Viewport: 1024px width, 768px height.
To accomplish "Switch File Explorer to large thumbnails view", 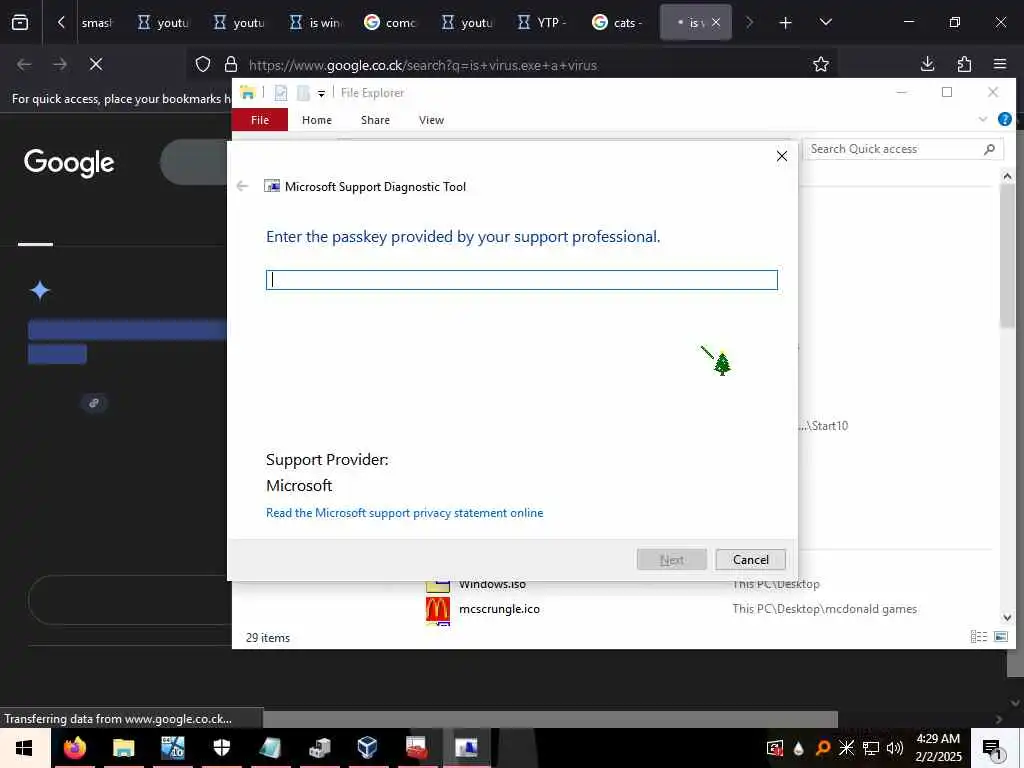I will coord(1000,637).
